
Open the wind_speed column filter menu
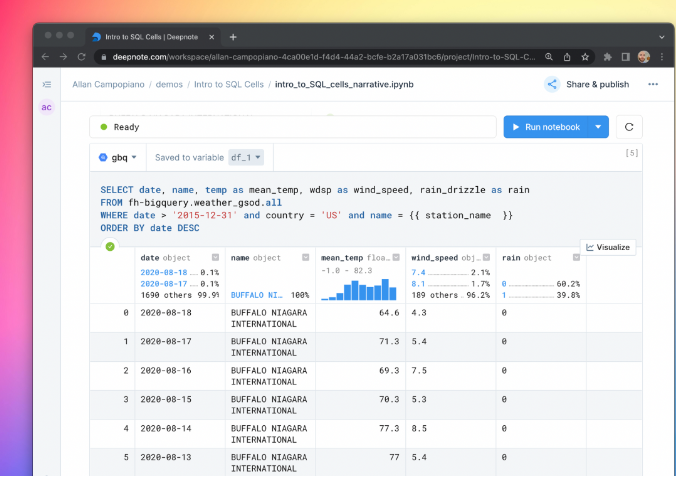(x=486, y=257)
